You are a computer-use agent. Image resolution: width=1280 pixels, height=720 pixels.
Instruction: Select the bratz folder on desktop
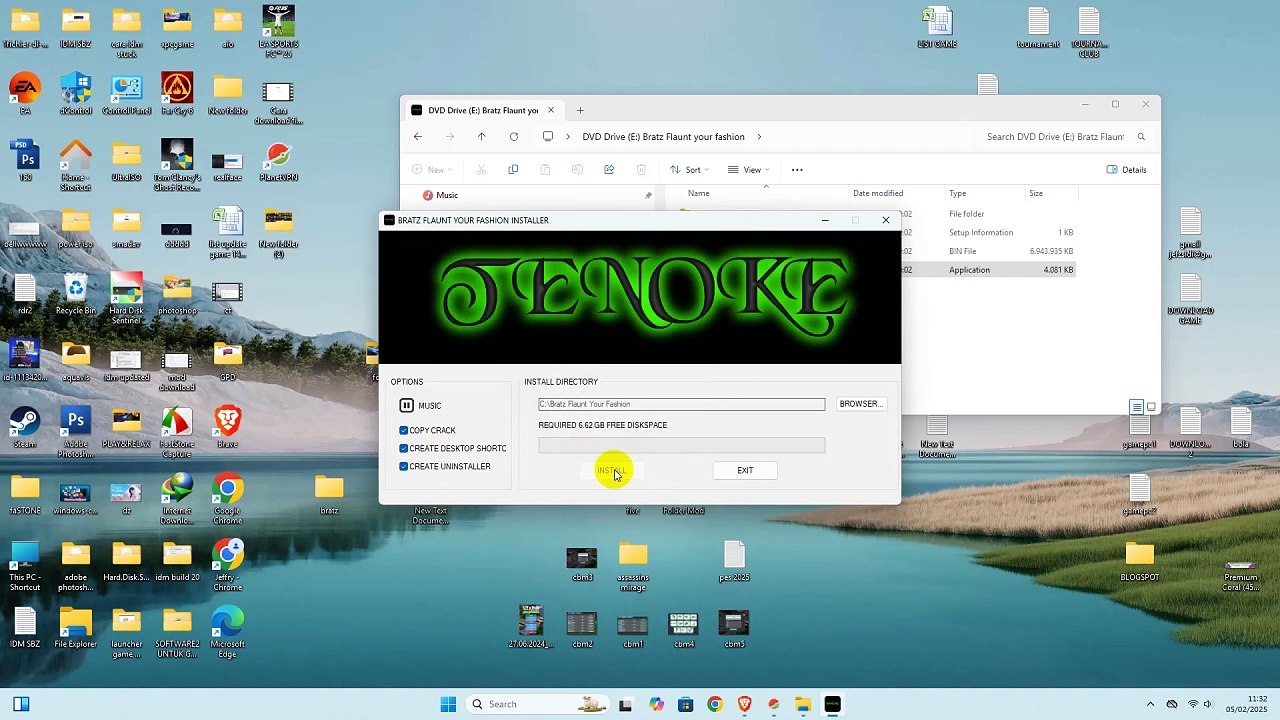coord(329,494)
